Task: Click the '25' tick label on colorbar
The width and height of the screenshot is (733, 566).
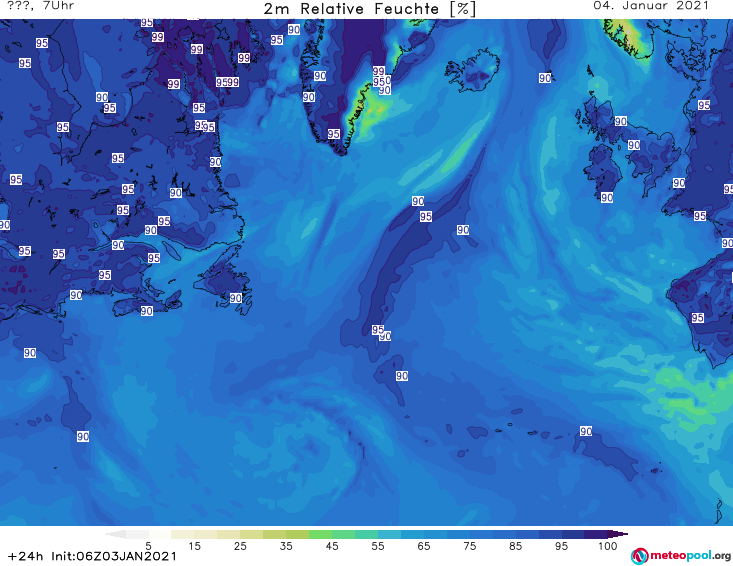Action: [240, 545]
